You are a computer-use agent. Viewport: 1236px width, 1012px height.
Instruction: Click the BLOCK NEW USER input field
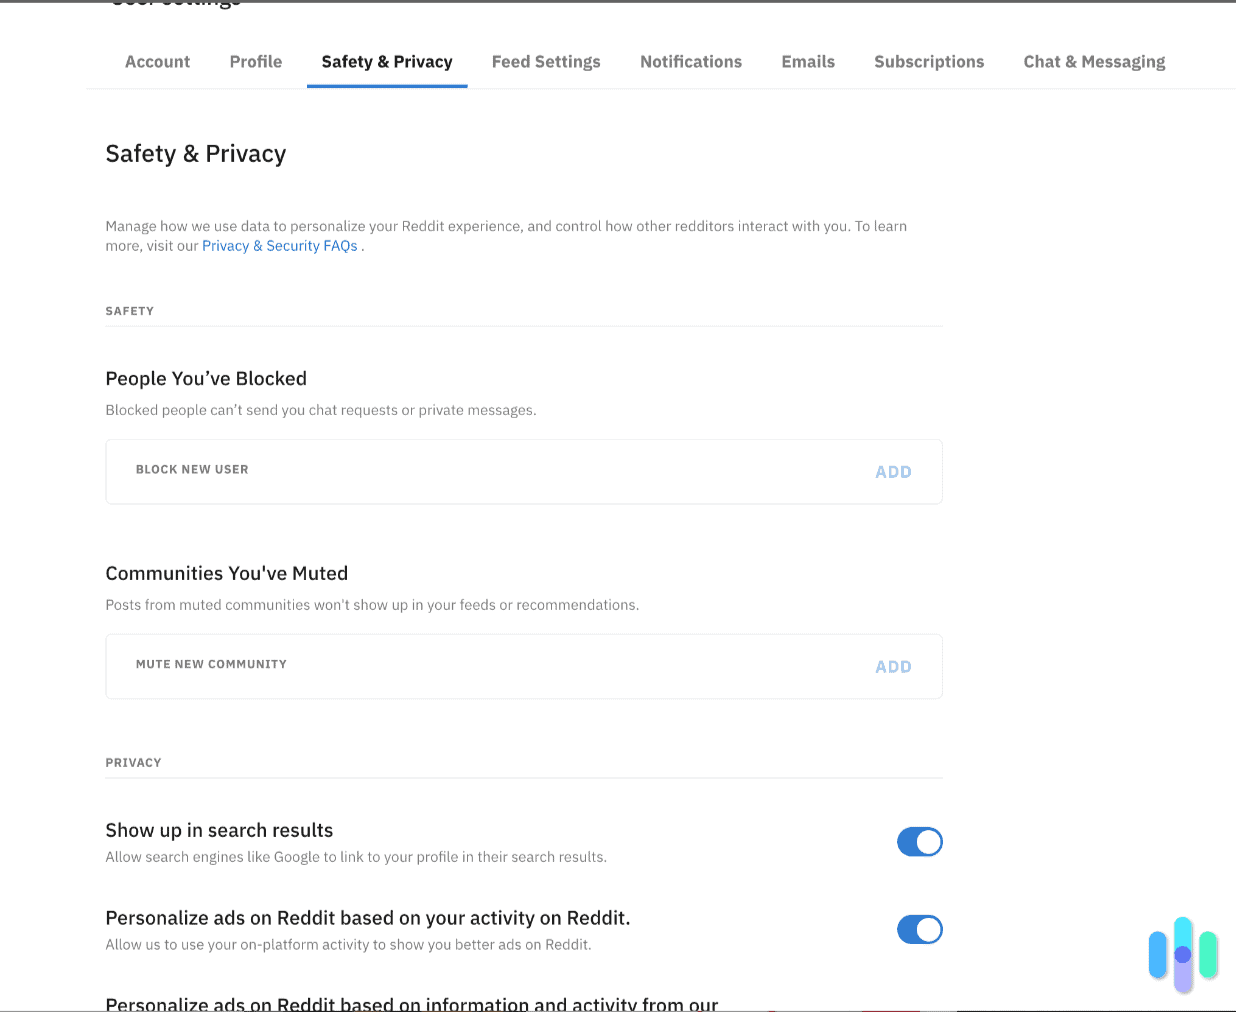(400, 470)
